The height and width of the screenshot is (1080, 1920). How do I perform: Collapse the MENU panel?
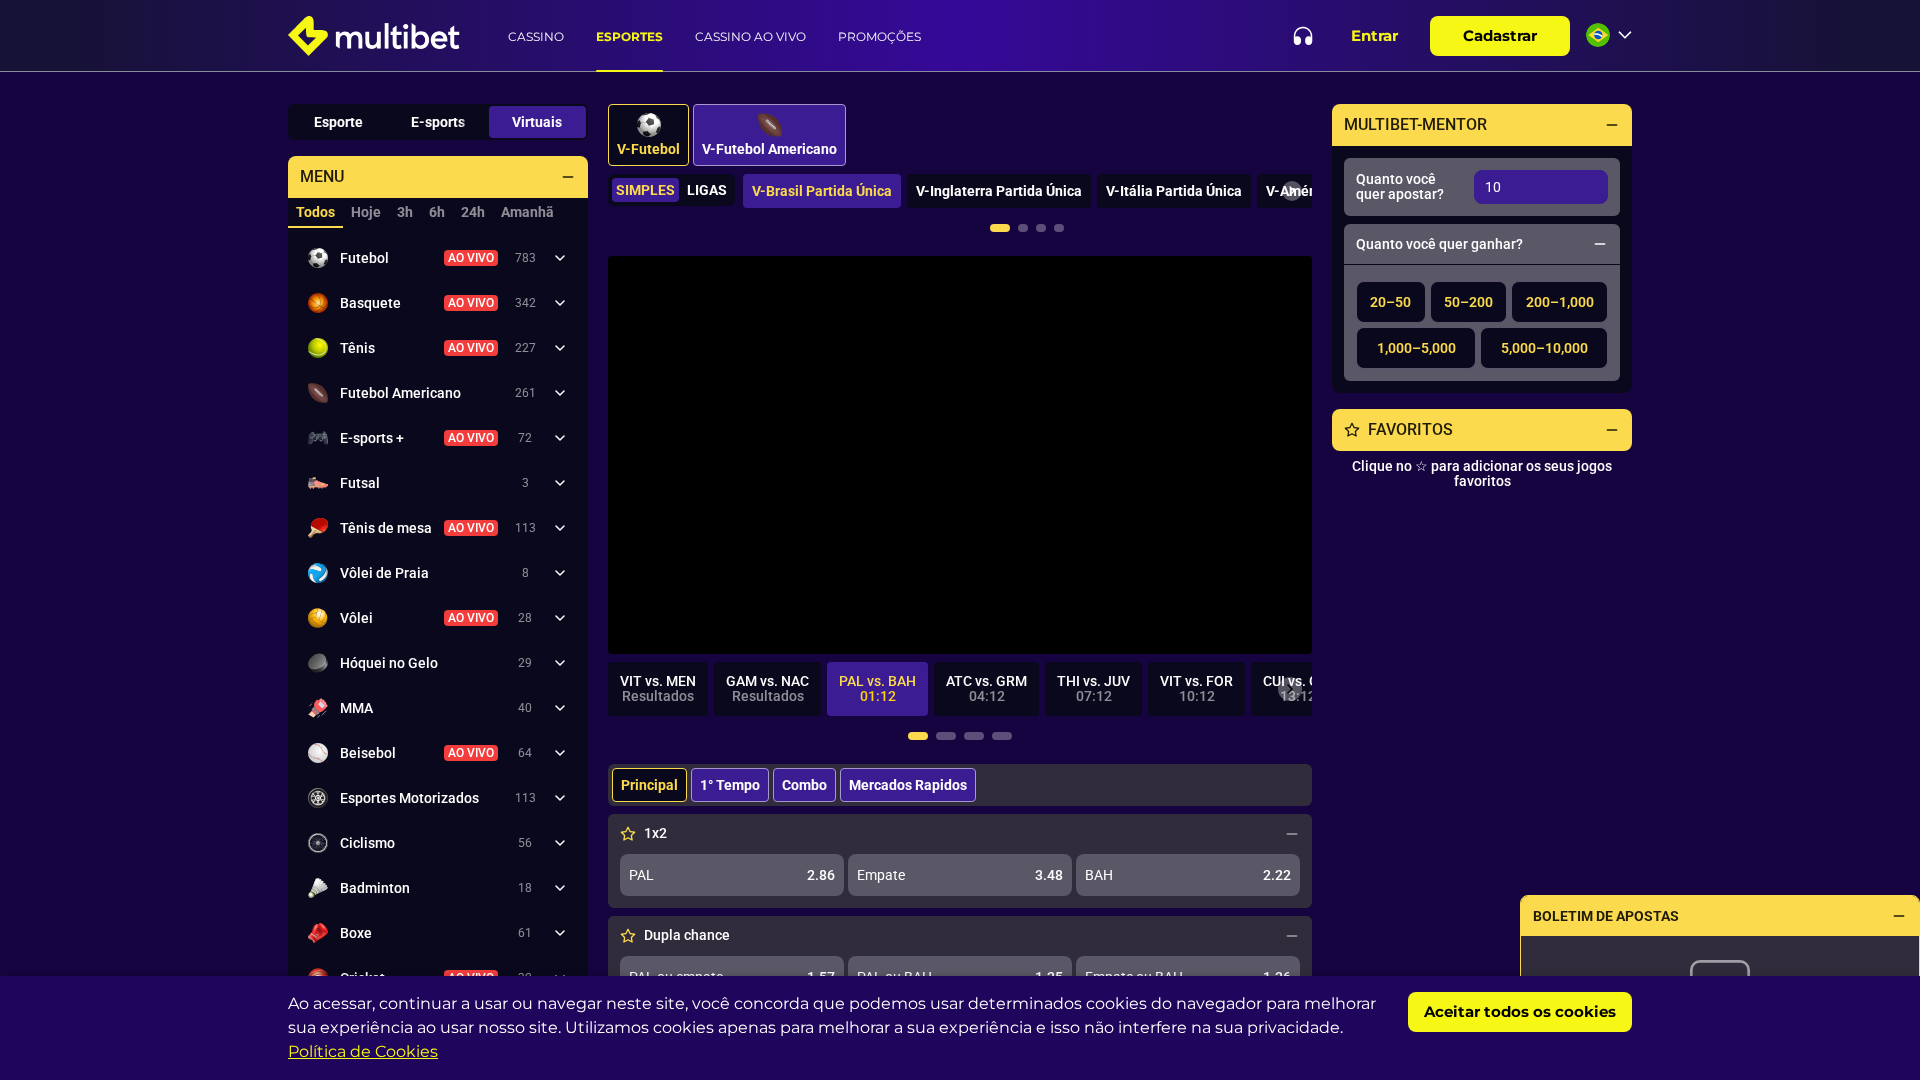coord(568,177)
